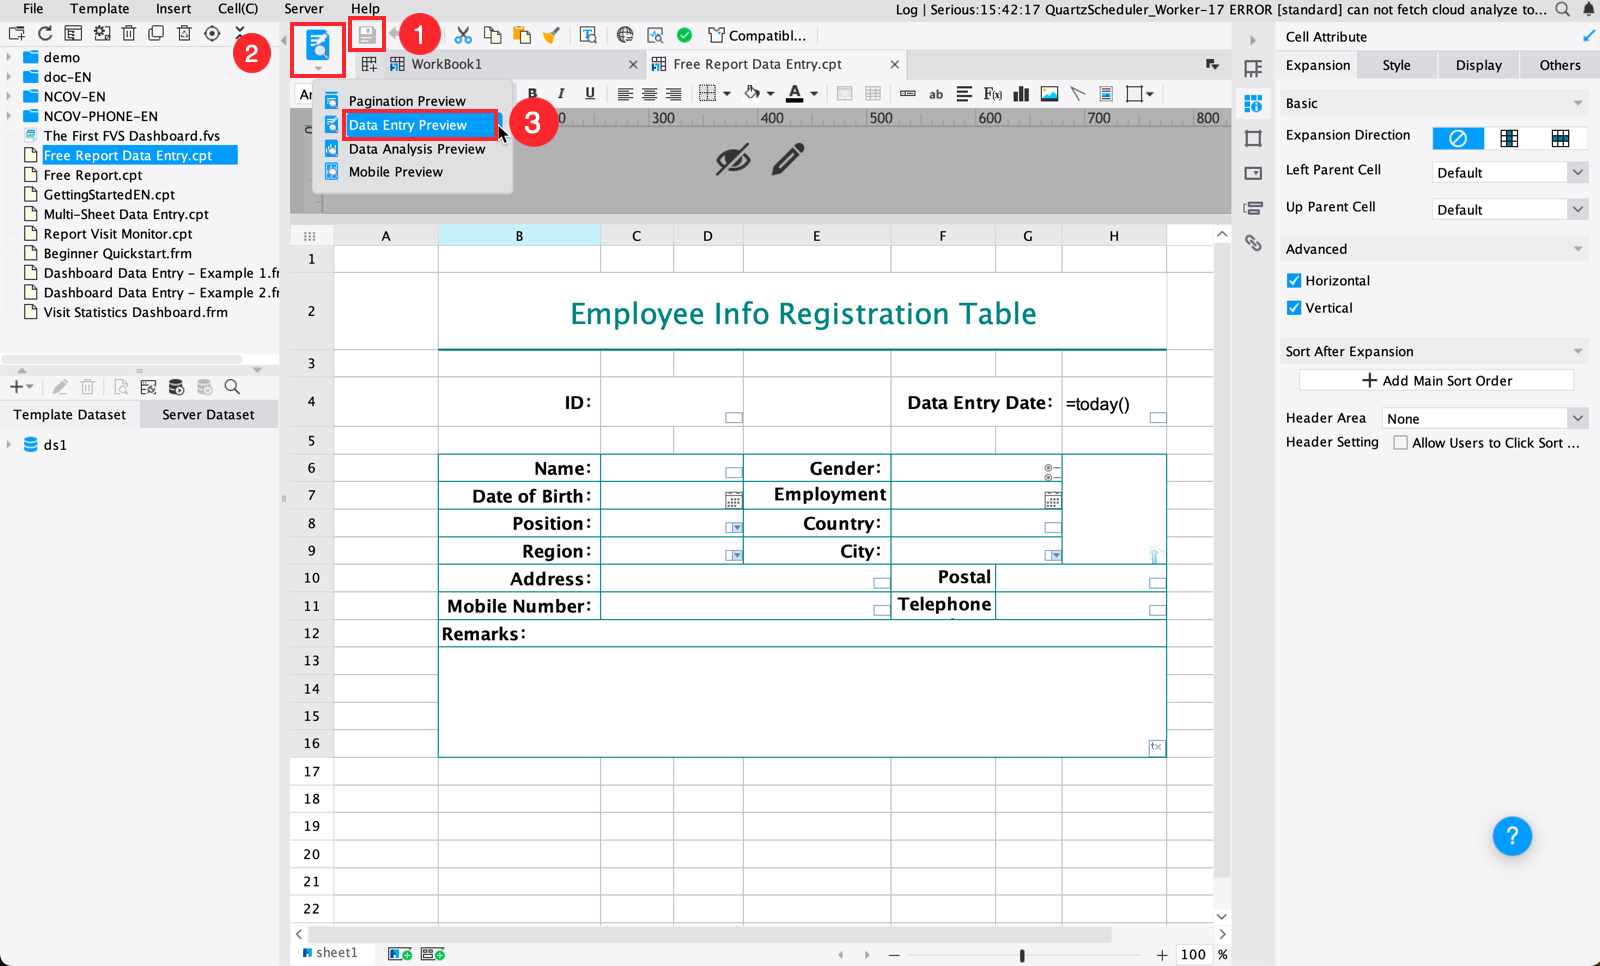1600x966 pixels.
Task: Click the pencil edit icon
Action: pos(788,159)
